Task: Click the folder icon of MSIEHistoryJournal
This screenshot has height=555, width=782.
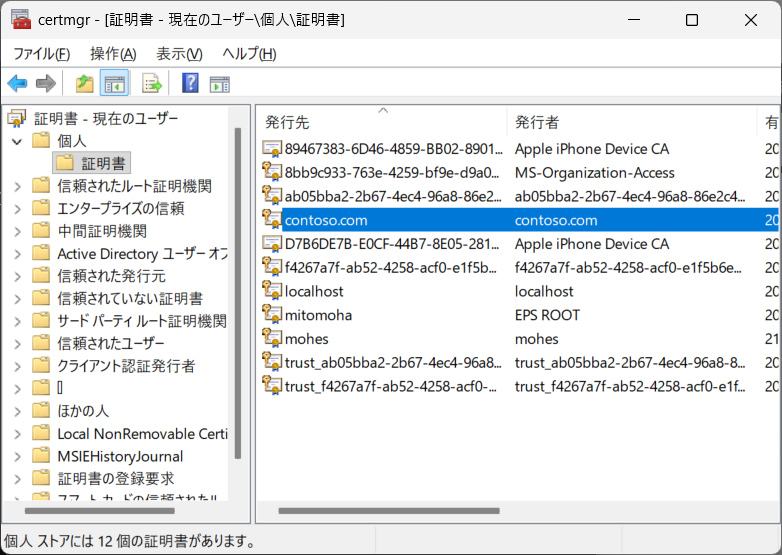Action: tap(41, 456)
